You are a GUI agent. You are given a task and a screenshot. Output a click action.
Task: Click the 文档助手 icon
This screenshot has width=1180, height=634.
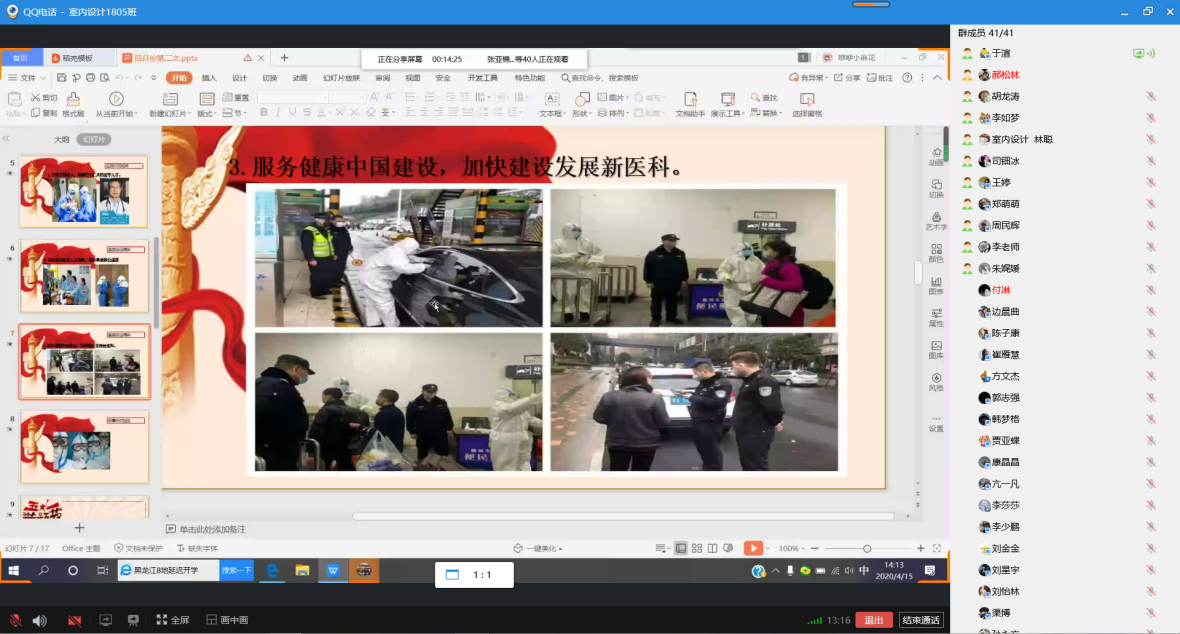[x=690, y=98]
